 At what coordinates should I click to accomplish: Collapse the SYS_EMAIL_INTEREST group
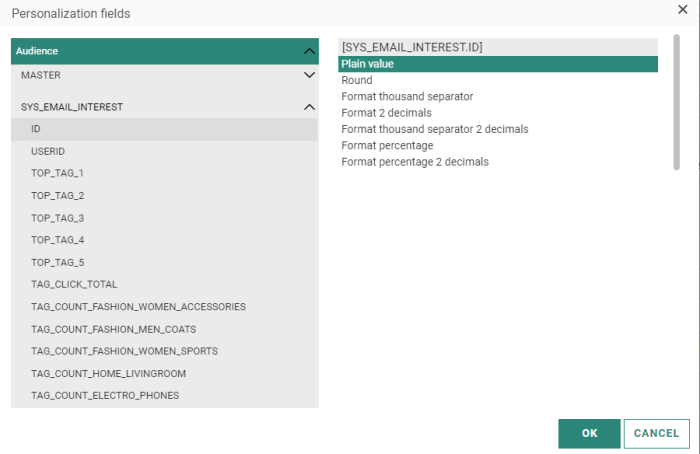click(x=309, y=106)
